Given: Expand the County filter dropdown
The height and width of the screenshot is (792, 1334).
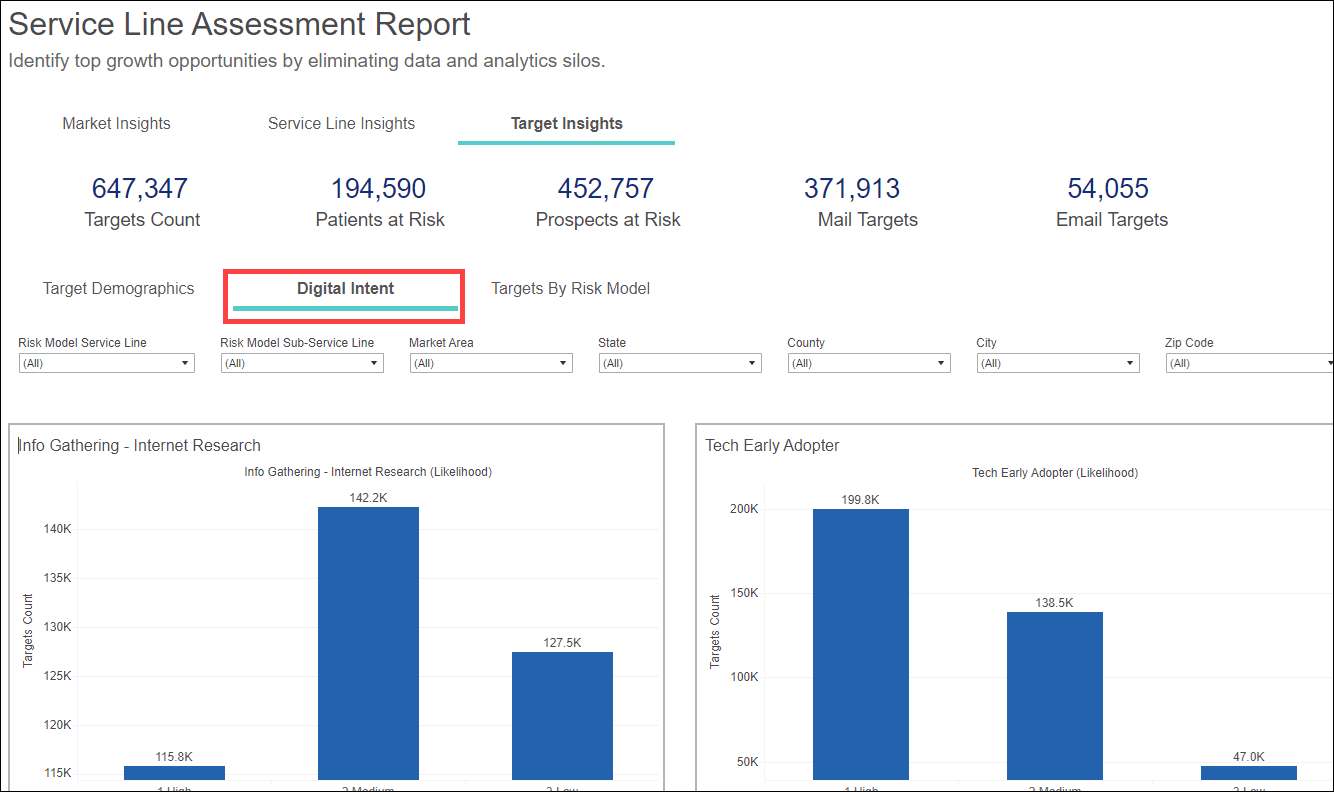Looking at the screenshot, I should point(869,364).
